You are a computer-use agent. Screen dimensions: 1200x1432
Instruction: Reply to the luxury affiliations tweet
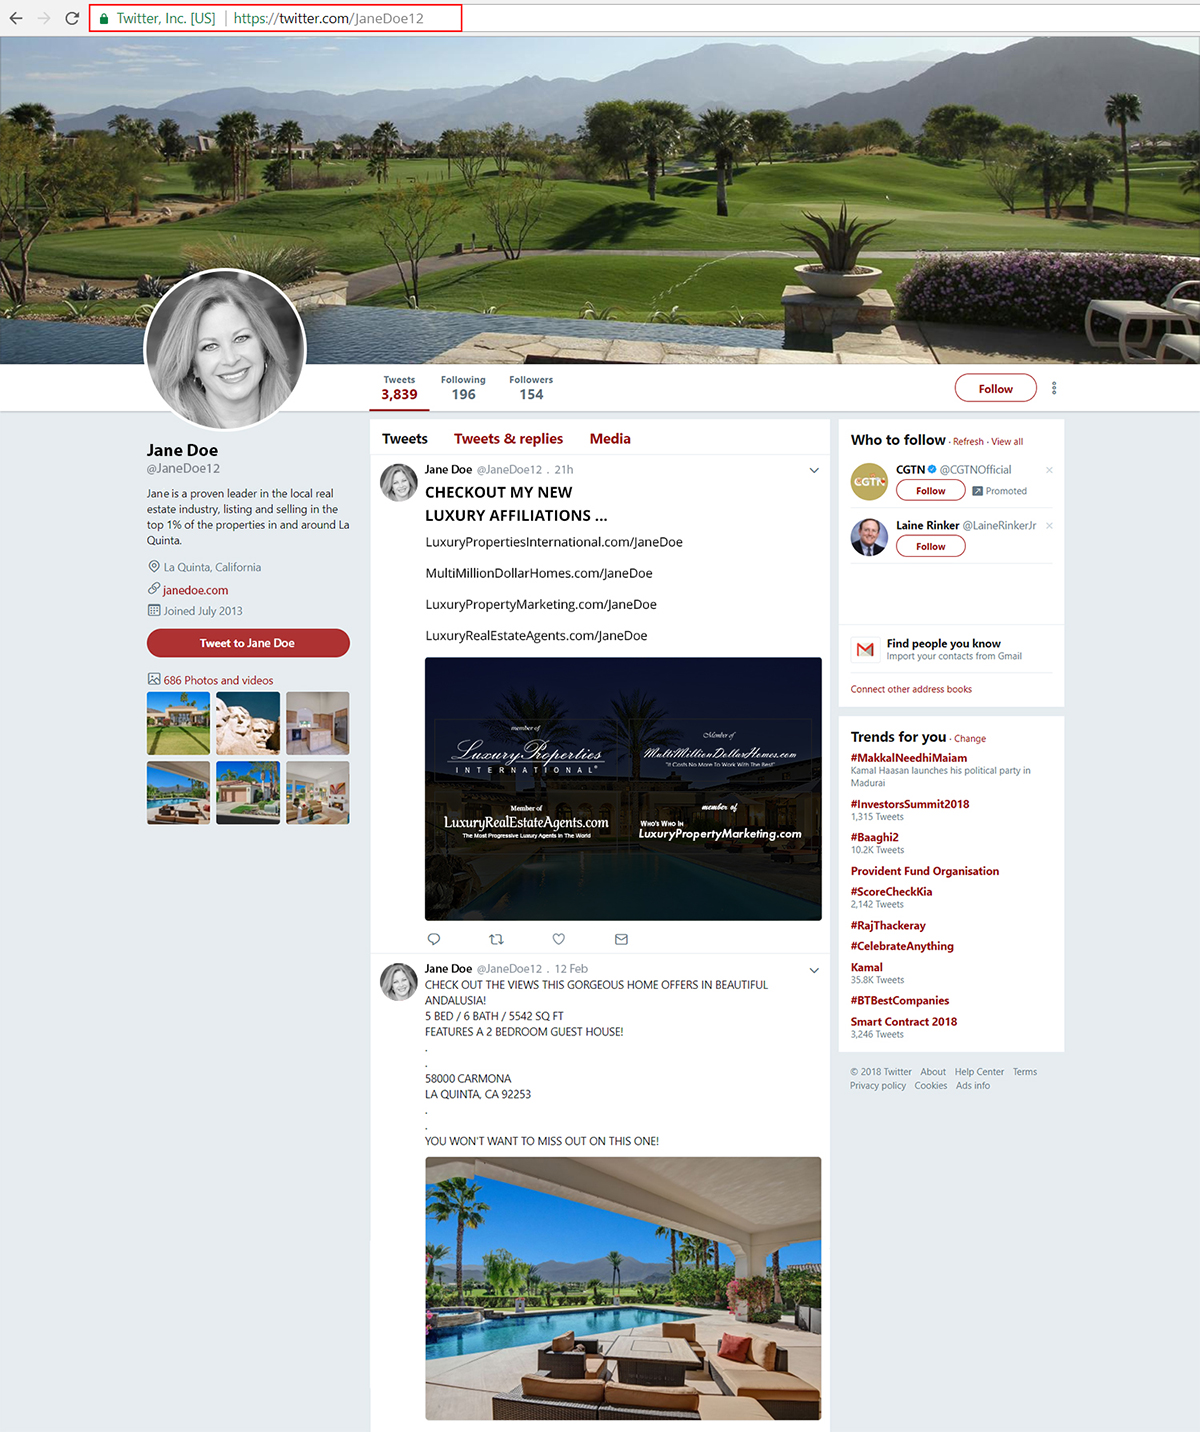pyautogui.click(x=434, y=939)
